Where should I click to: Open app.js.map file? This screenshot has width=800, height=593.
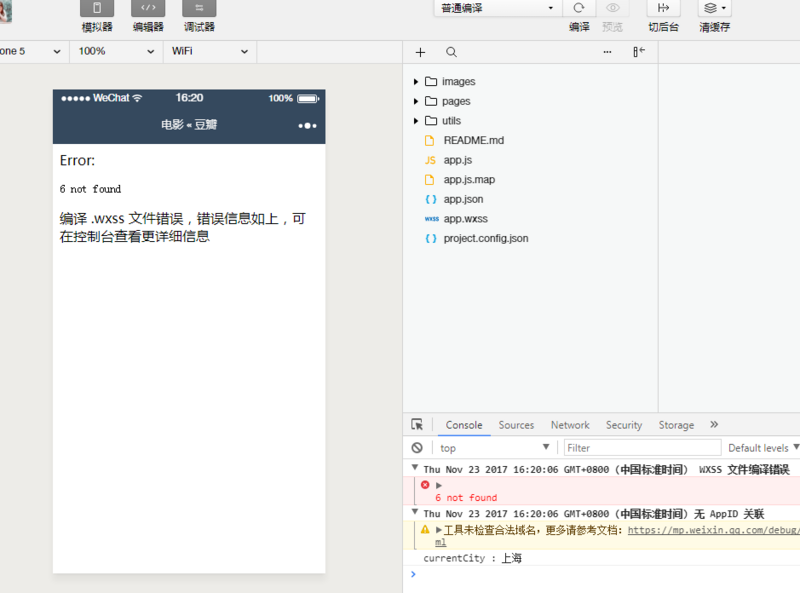pyautogui.click(x=469, y=180)
